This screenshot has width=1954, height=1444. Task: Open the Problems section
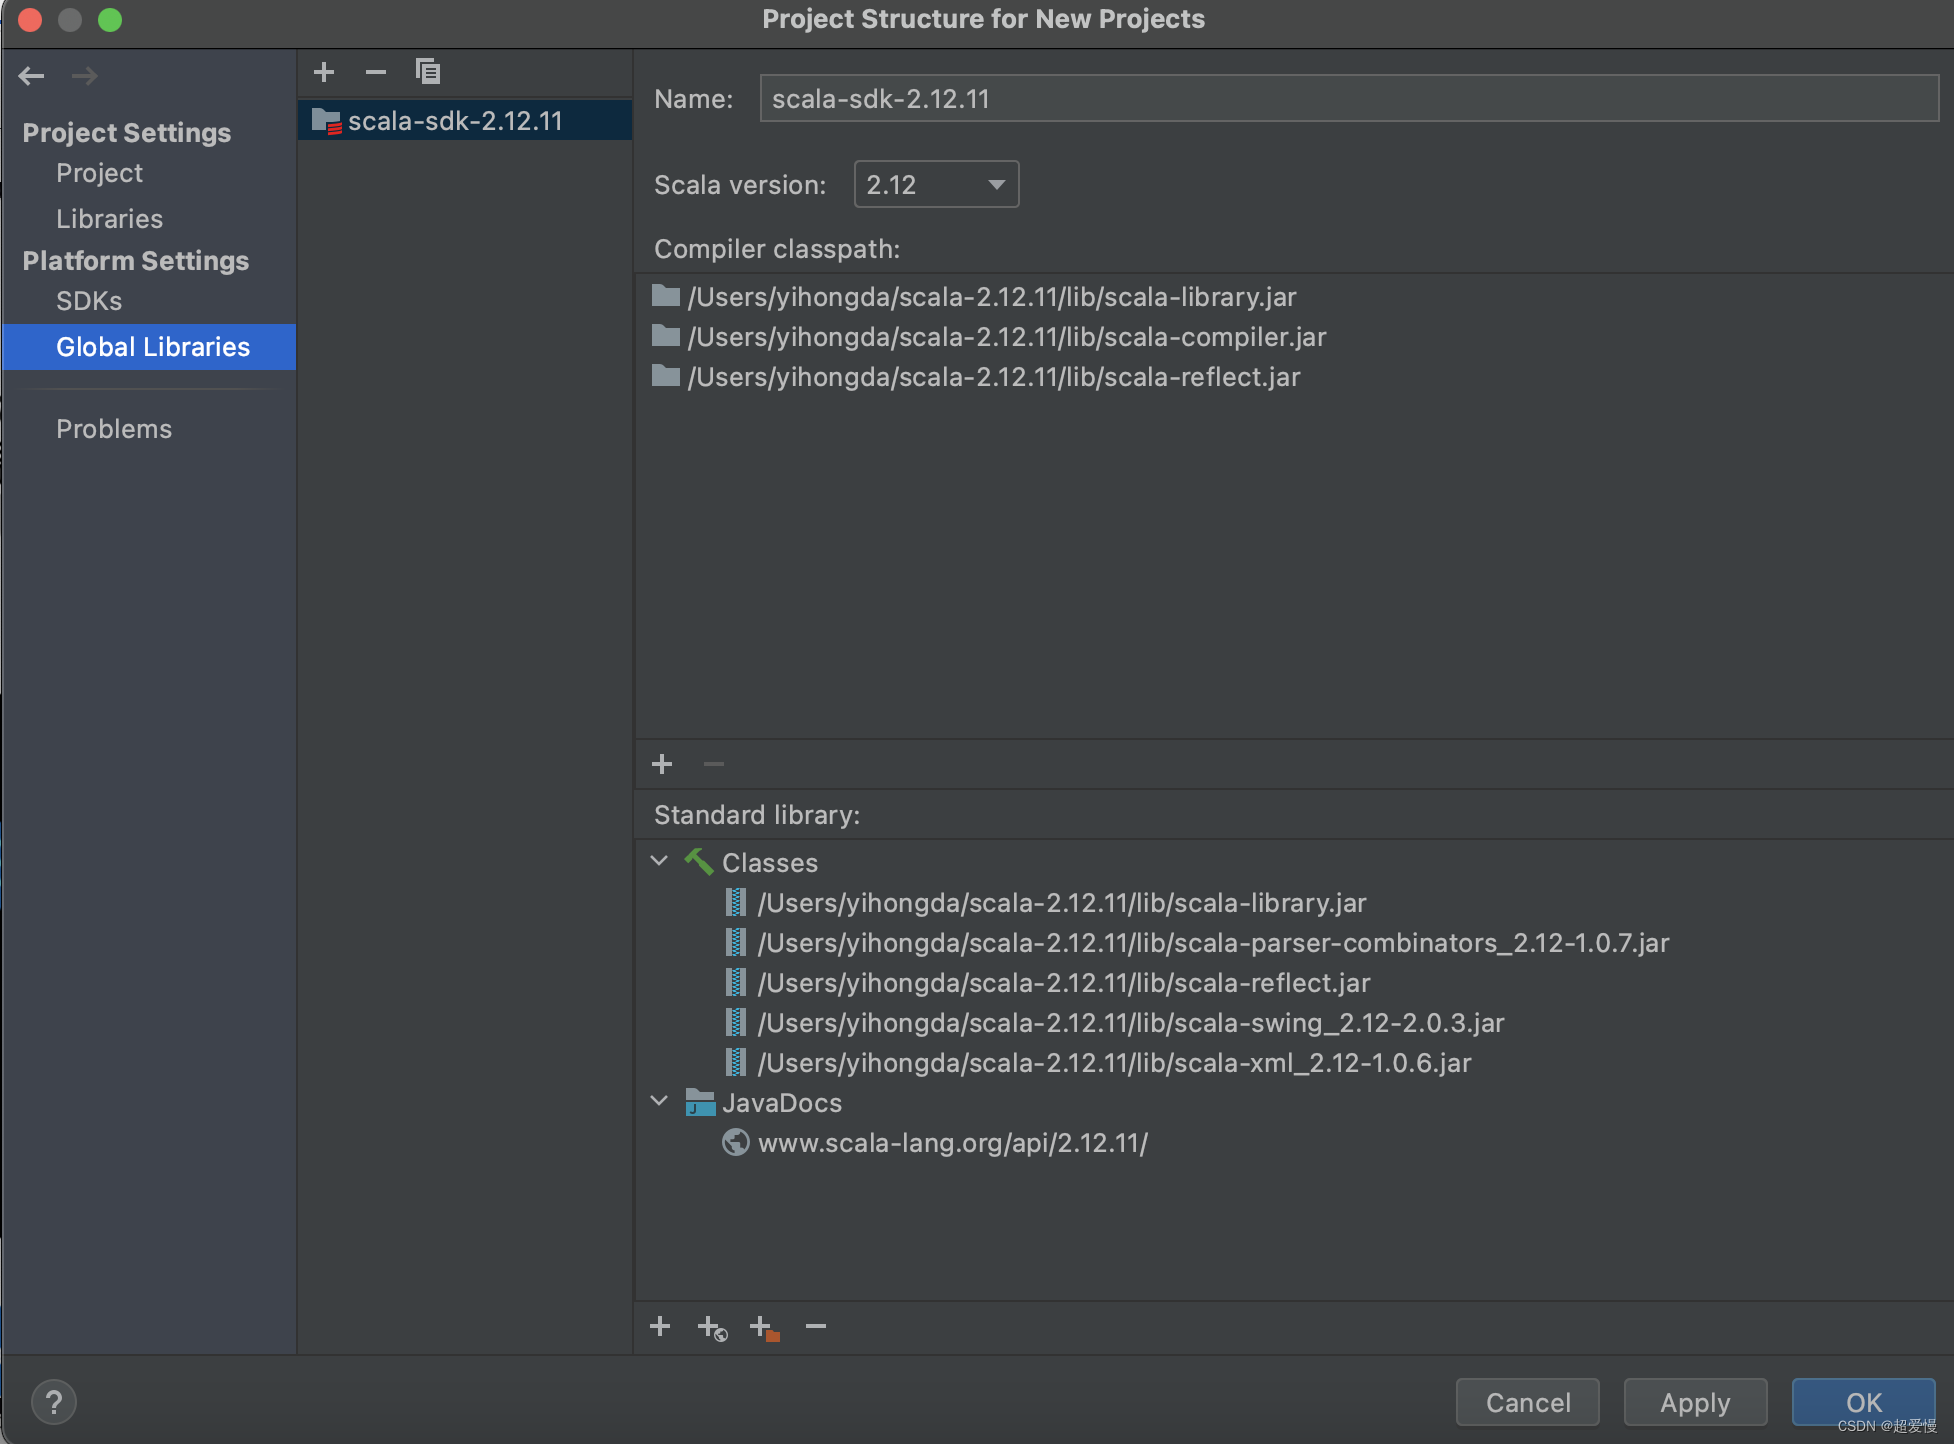(x=114, y=429)
